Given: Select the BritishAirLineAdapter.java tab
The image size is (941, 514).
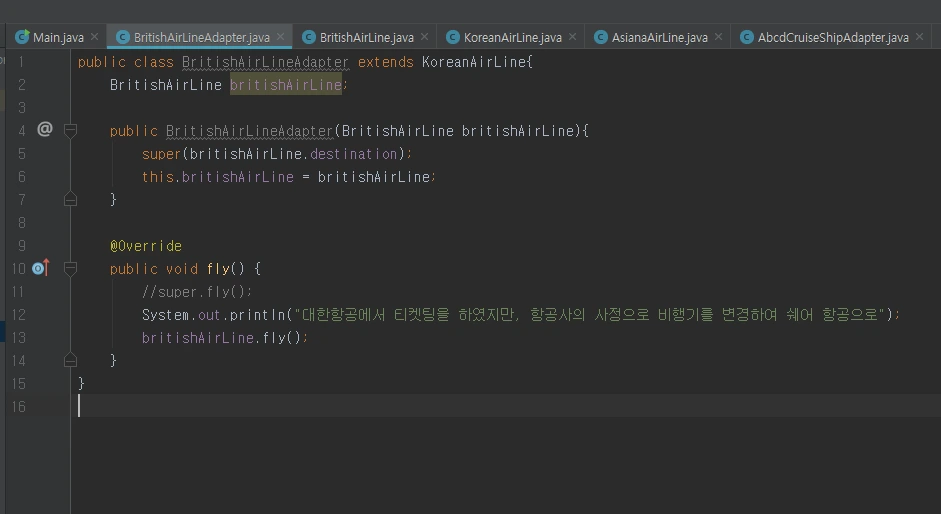Looking at the screenshot, I should click(201, 37).
